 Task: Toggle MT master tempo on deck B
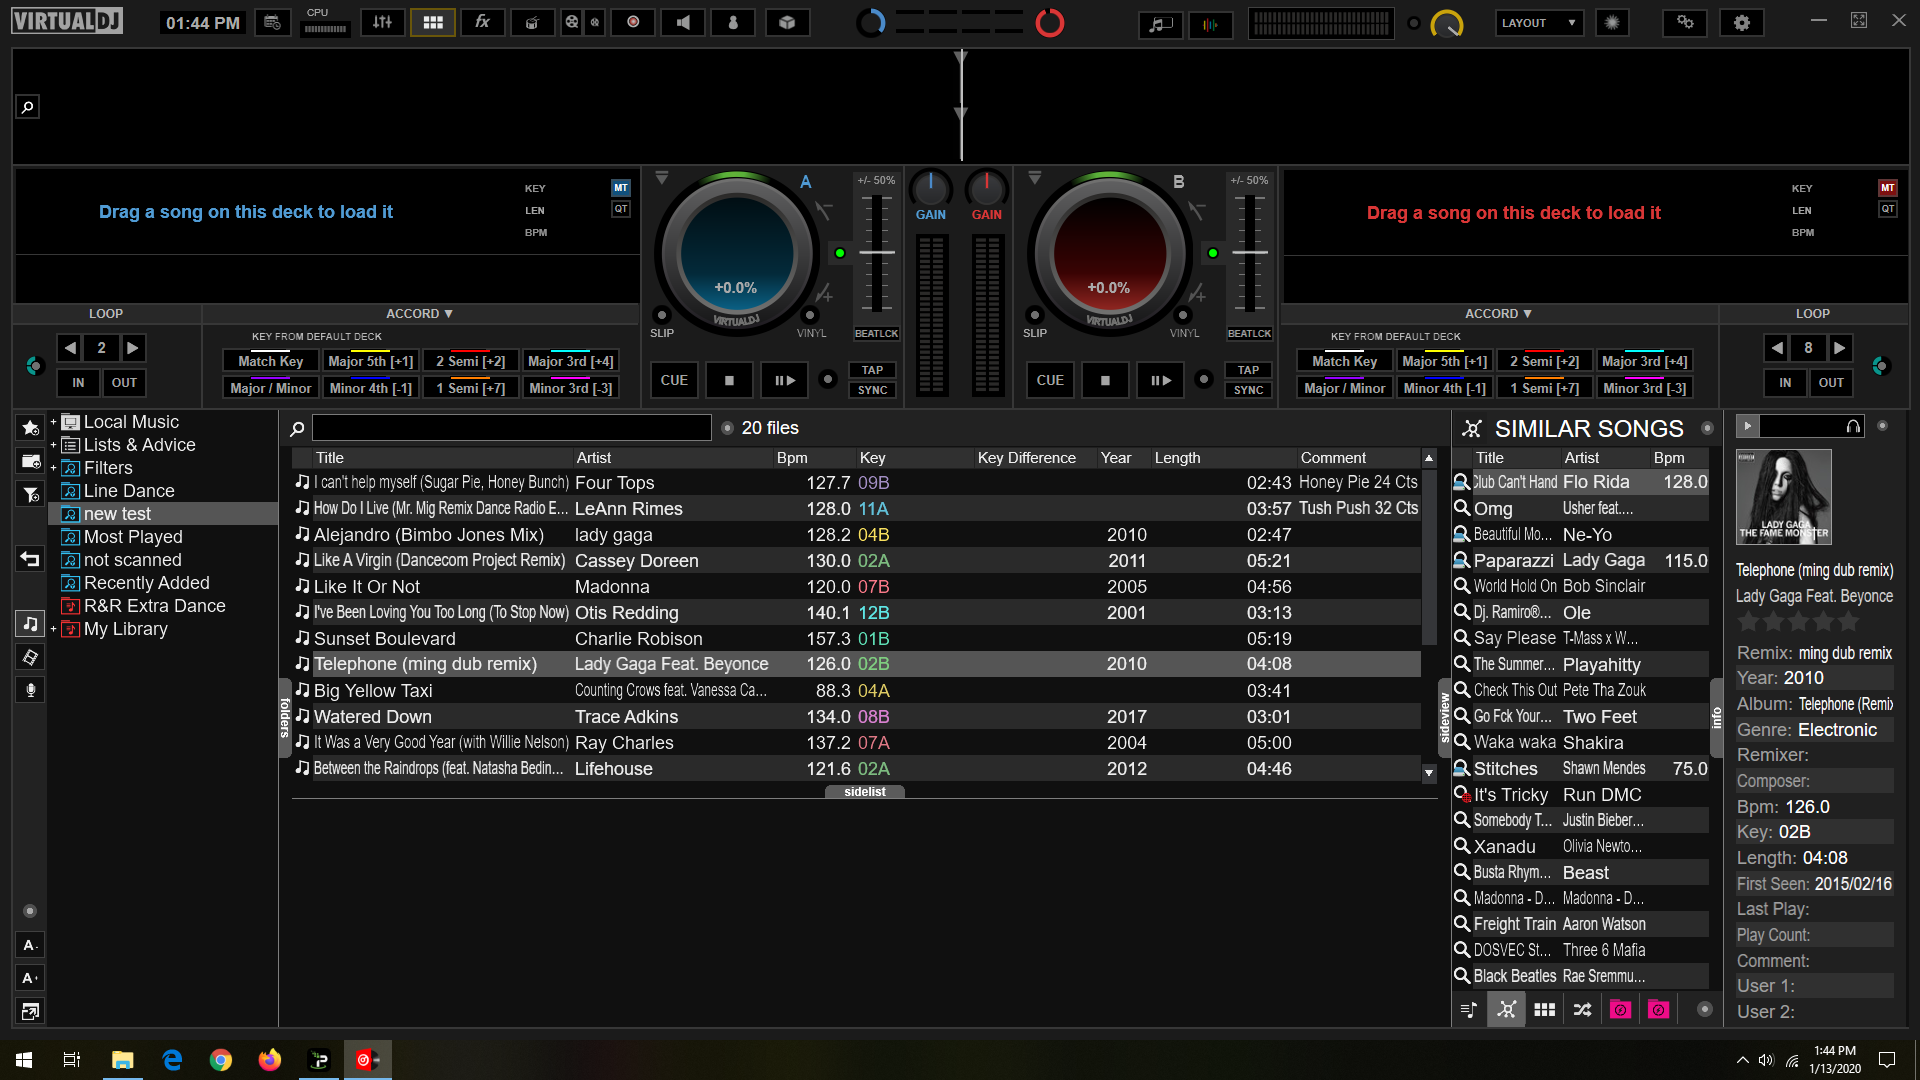[1887, 188]
